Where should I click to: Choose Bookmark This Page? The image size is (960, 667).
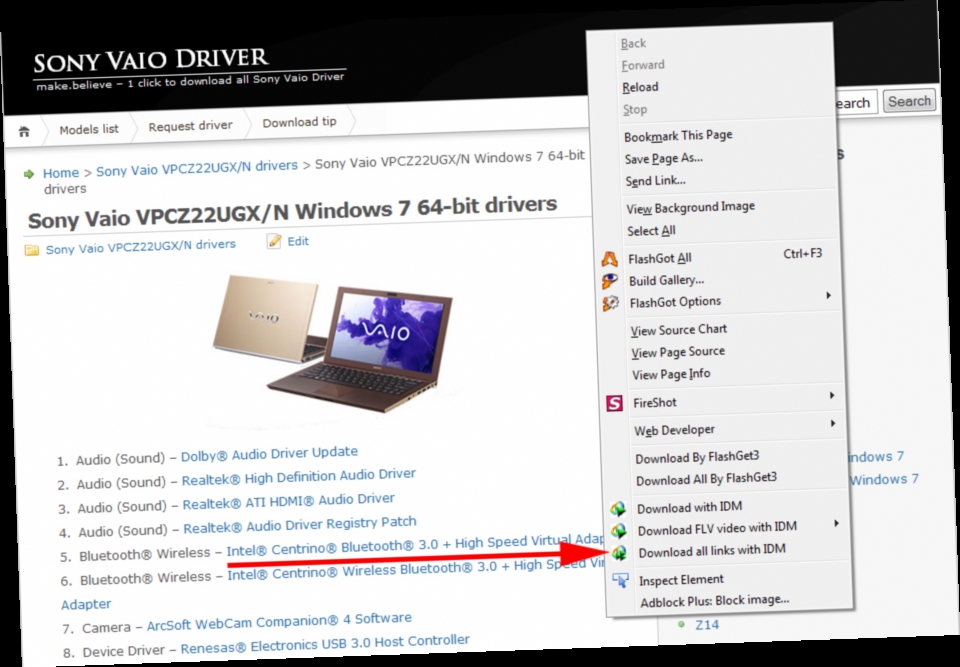pyautogui.click(x=678, y=135)
